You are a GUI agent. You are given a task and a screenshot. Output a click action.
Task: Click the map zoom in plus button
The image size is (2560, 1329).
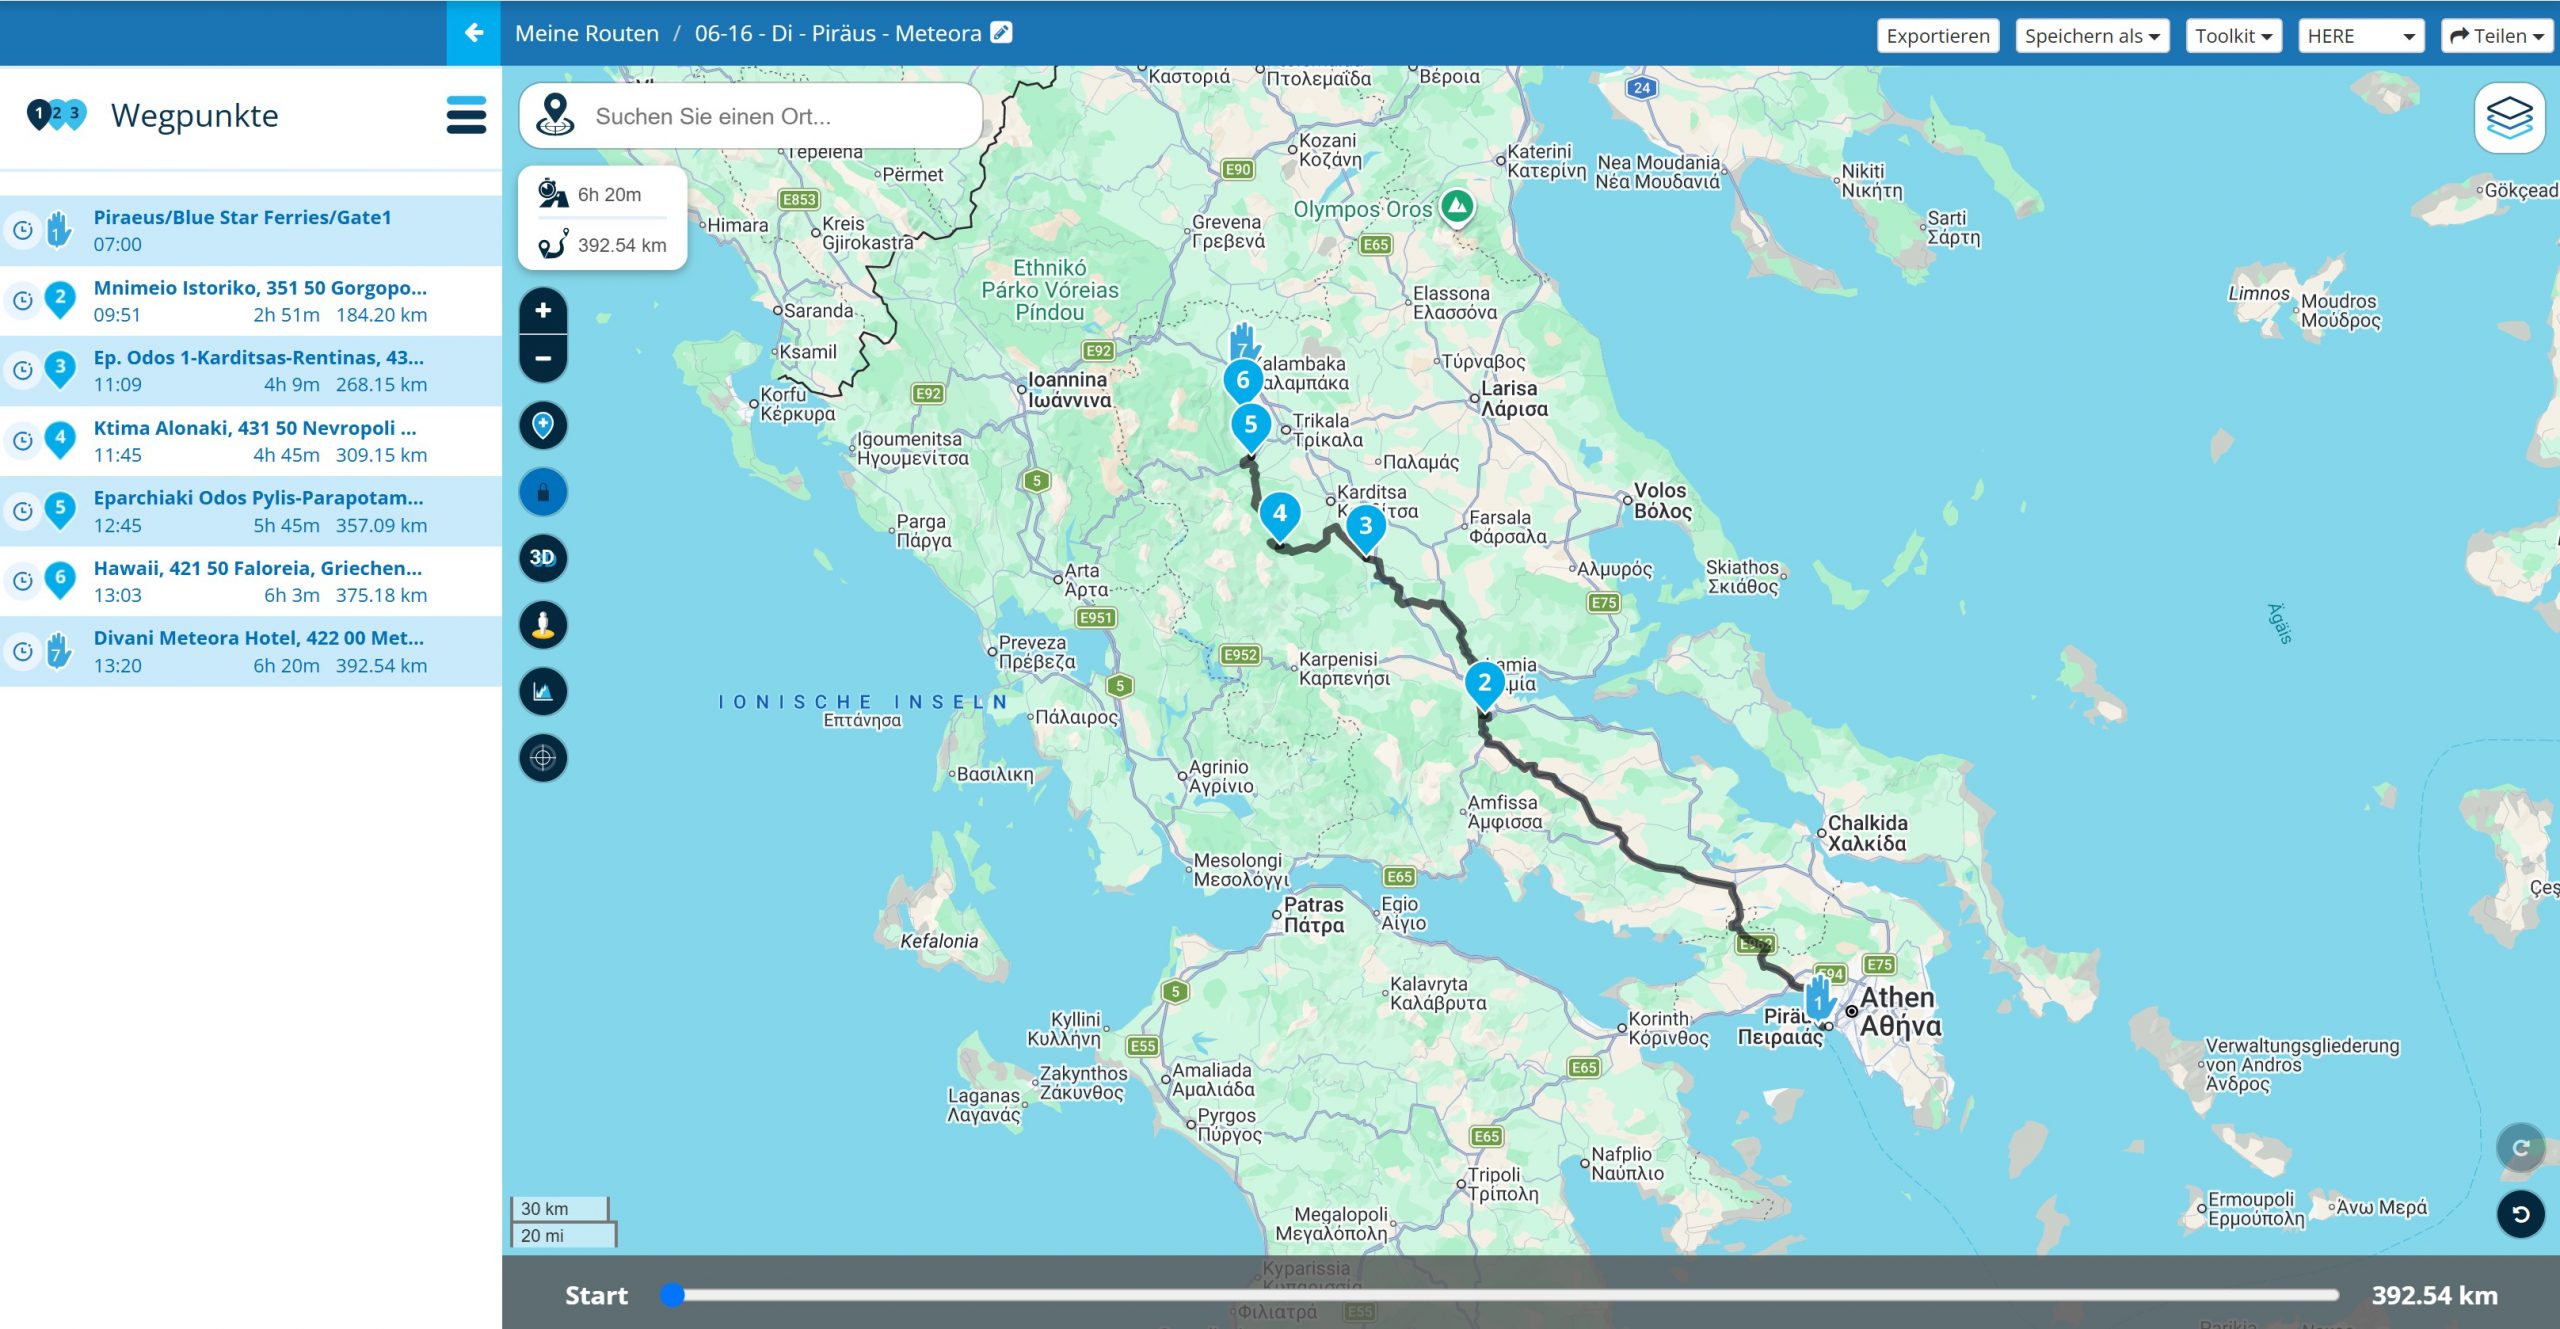543,311
